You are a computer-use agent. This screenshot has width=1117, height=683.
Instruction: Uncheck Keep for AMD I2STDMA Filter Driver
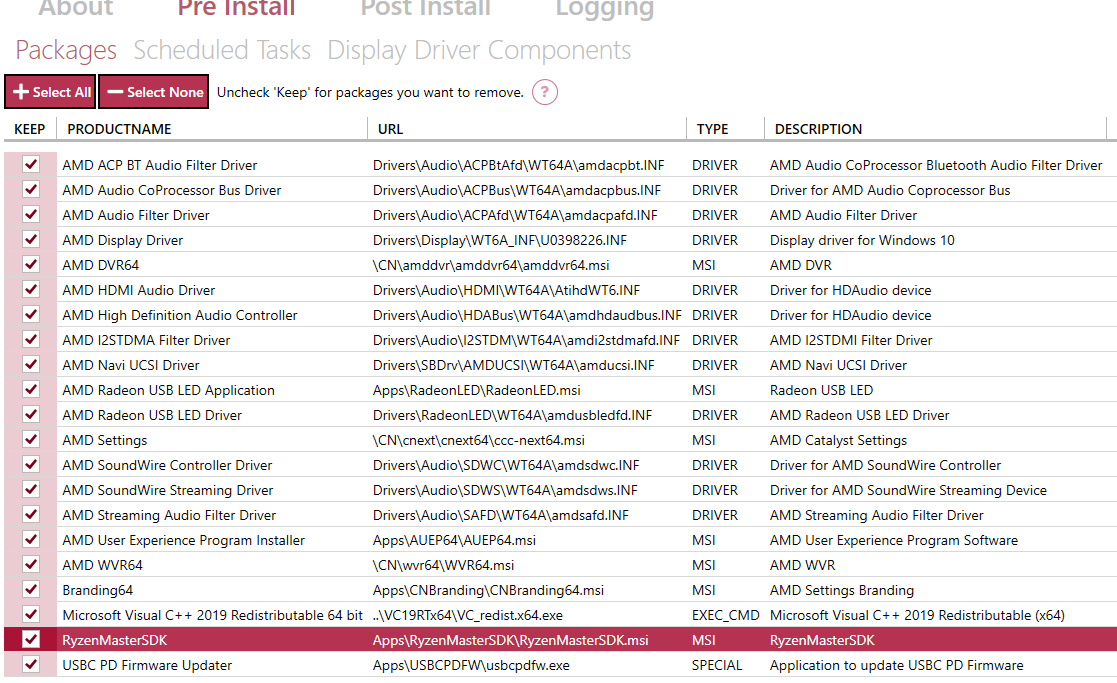pyautogui.click(x=31, y=339)
